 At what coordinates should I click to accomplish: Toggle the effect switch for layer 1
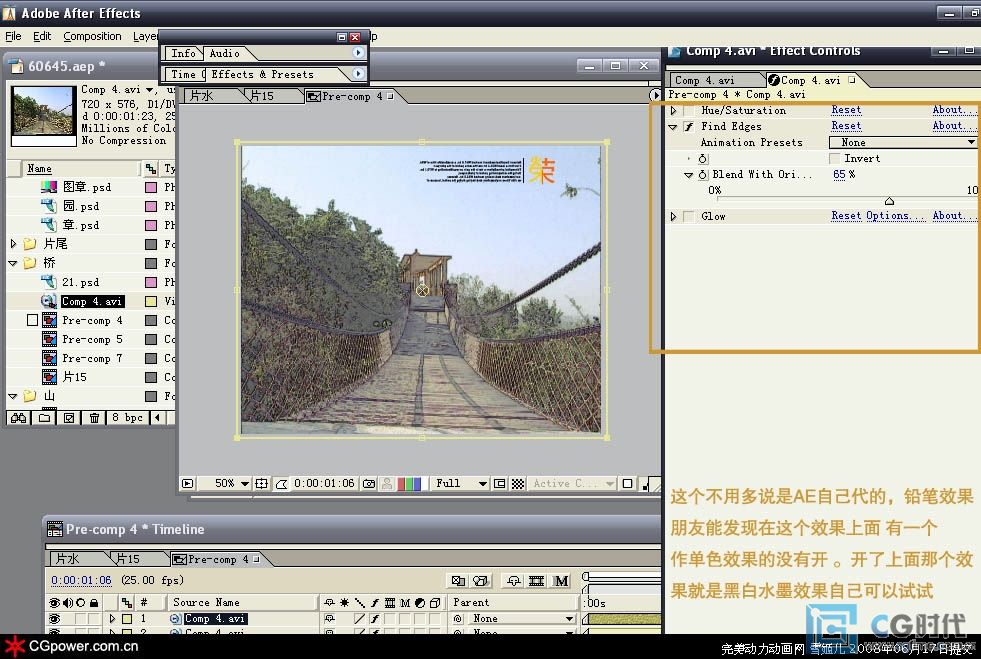(x=374, y=618)
